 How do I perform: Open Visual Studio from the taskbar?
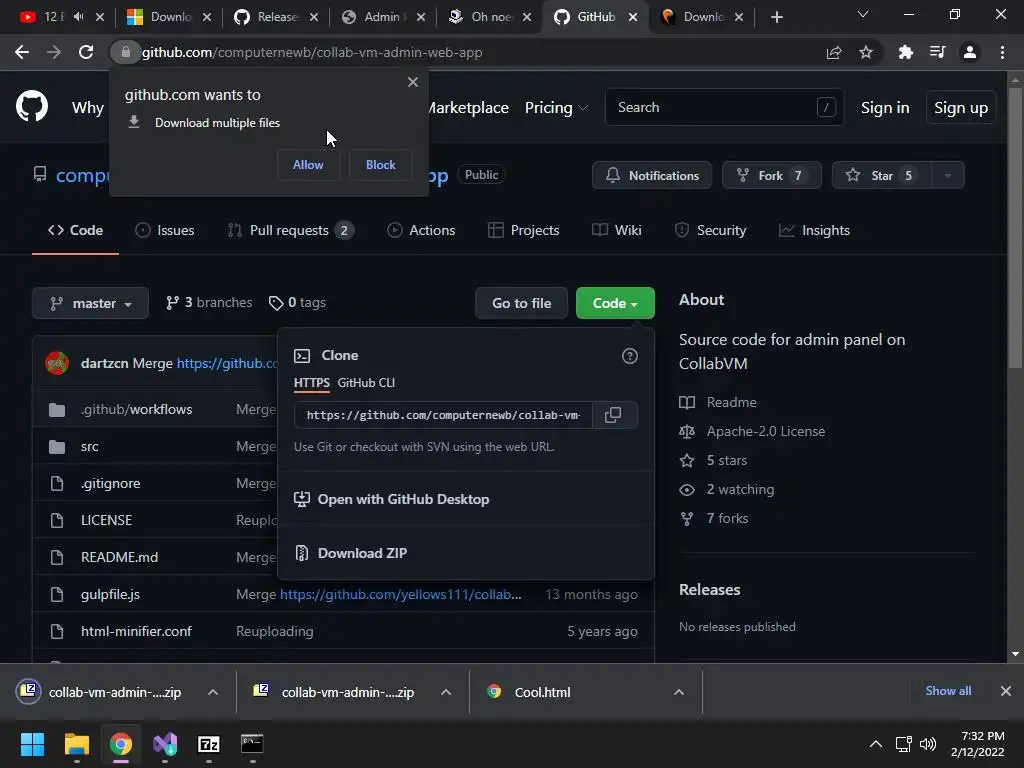[x=165, y=743]
